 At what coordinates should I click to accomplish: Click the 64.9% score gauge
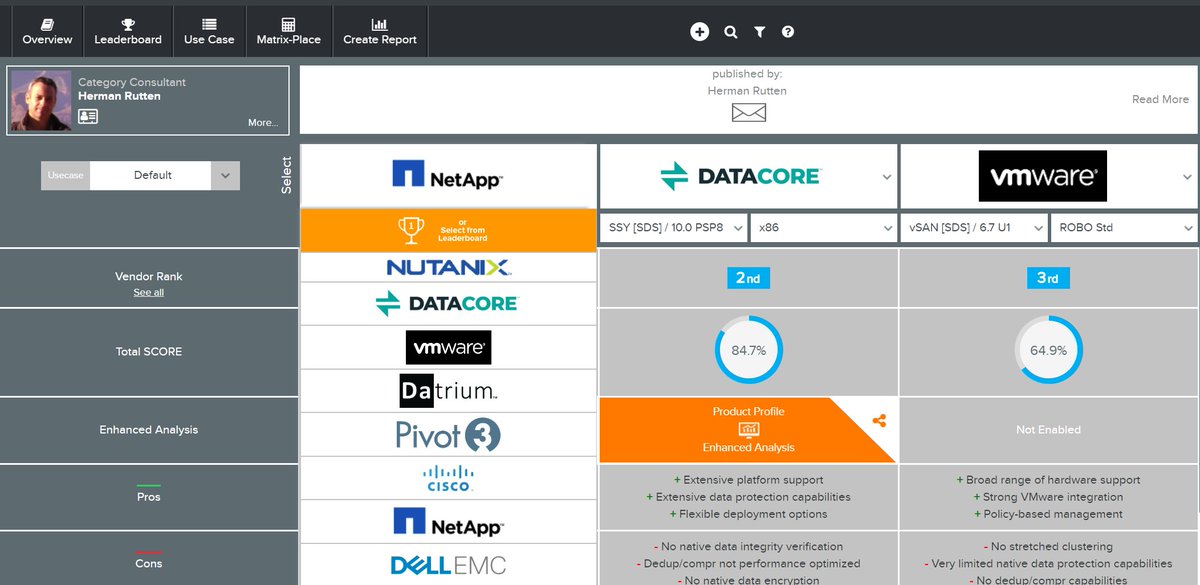[1048, 351]
